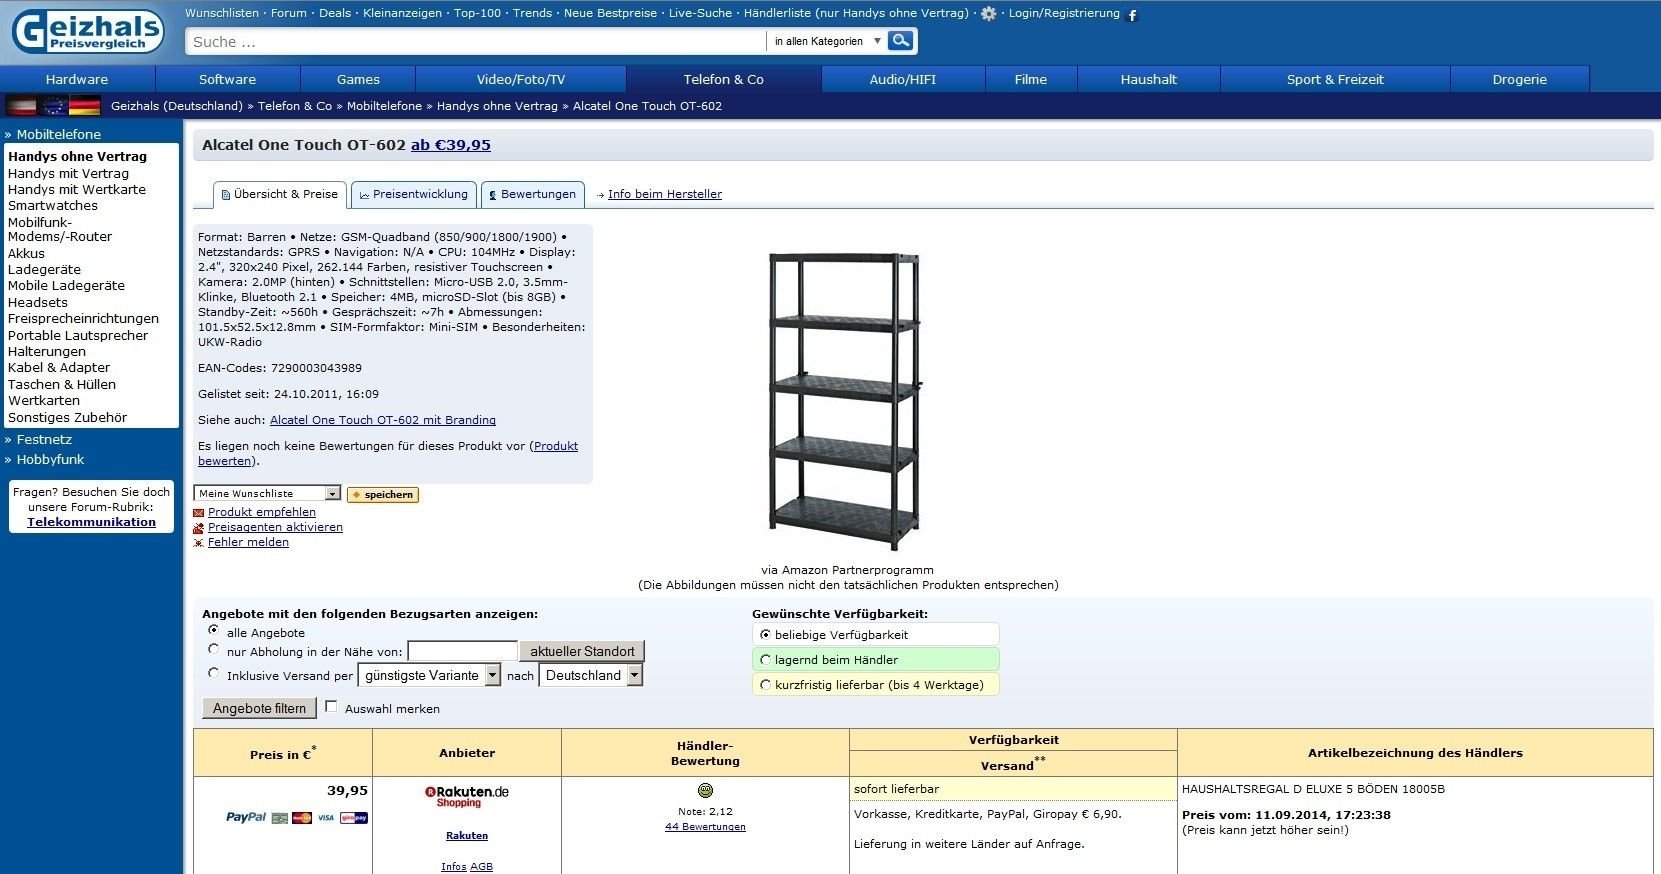1661x874 pixels.
Task: Open 'Alcatel One Touch OT-602 mit Branding' link
Action: point(383,420)
